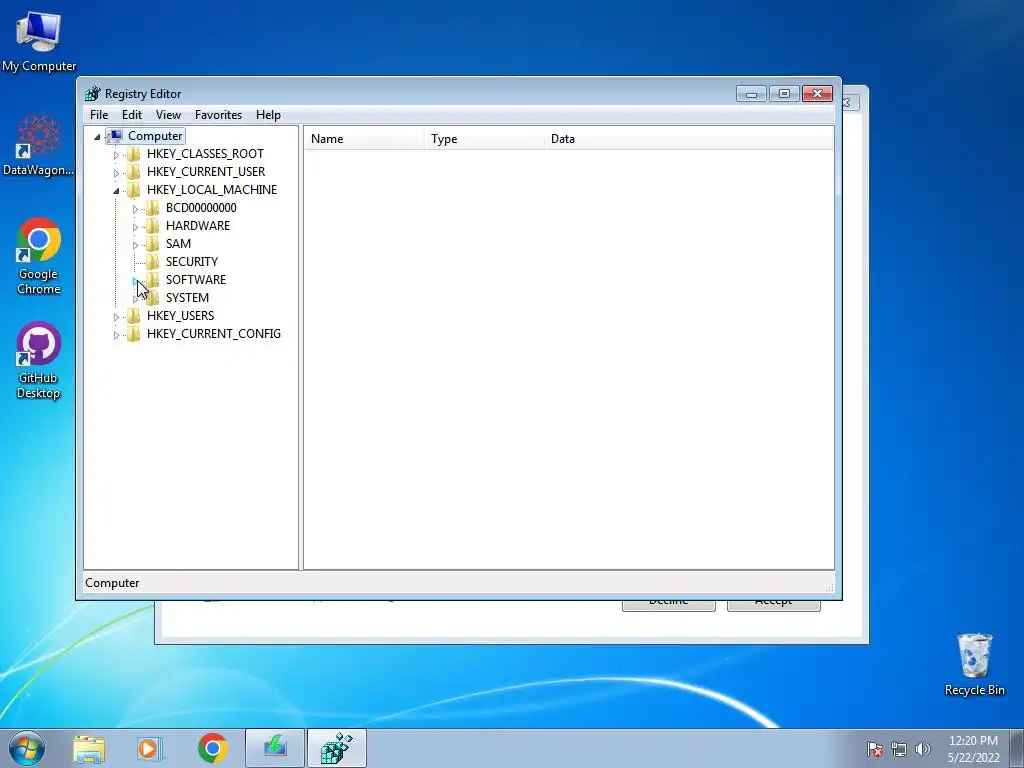Click the SOFTWARE folder icon
This screenshot has height=768, width=1024.
[x=152, y=280]
